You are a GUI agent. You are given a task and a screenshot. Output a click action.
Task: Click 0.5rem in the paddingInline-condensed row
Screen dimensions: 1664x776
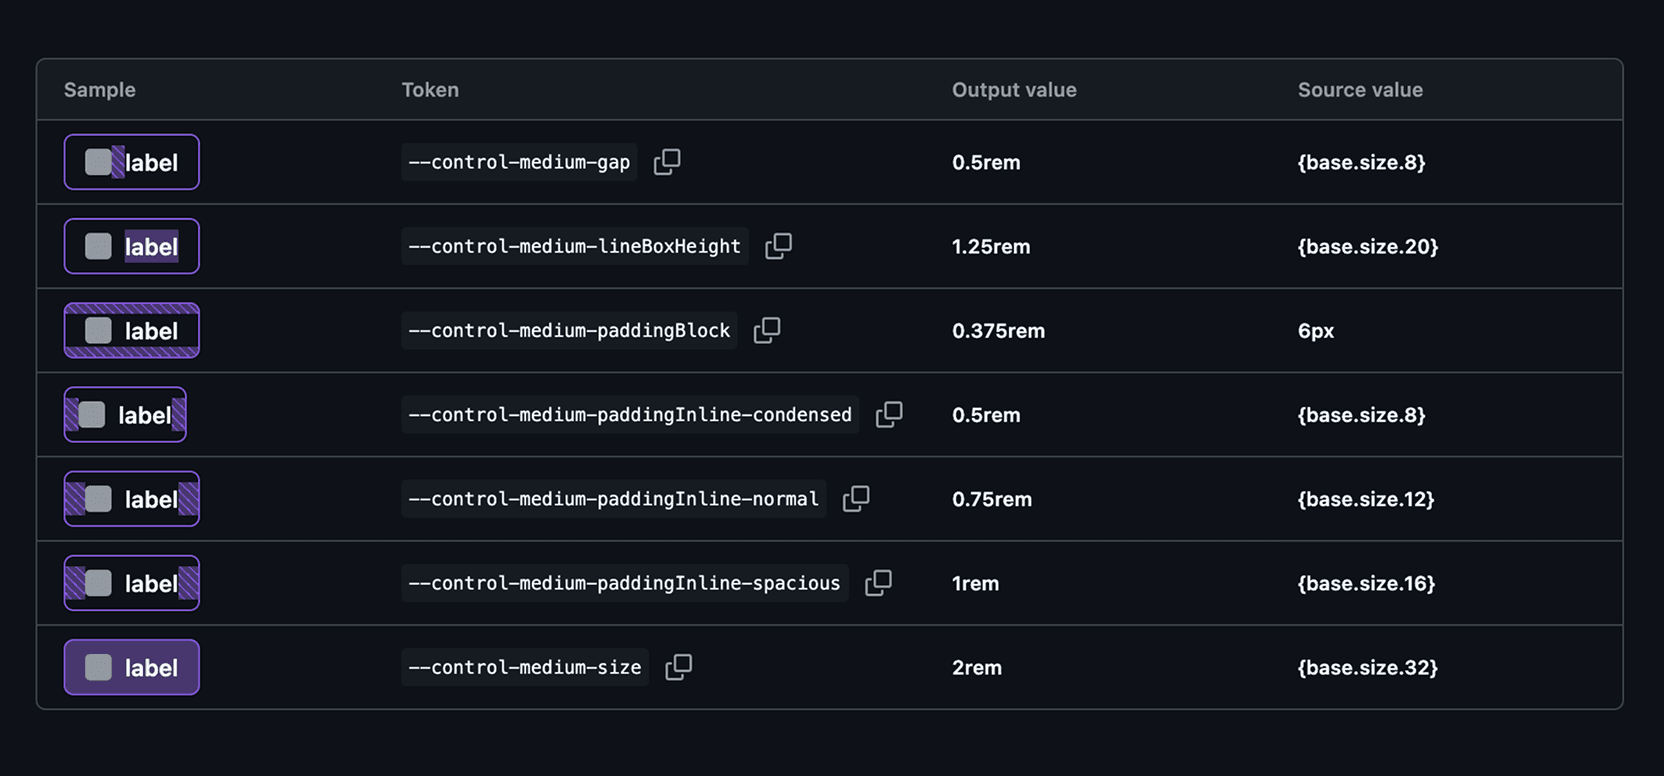(986, 414)
